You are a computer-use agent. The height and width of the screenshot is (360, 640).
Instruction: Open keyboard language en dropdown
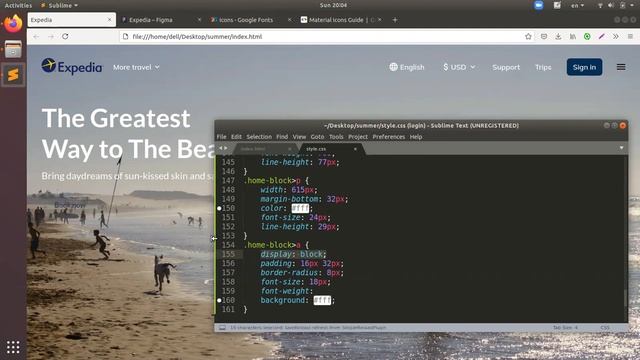(577, 5)
